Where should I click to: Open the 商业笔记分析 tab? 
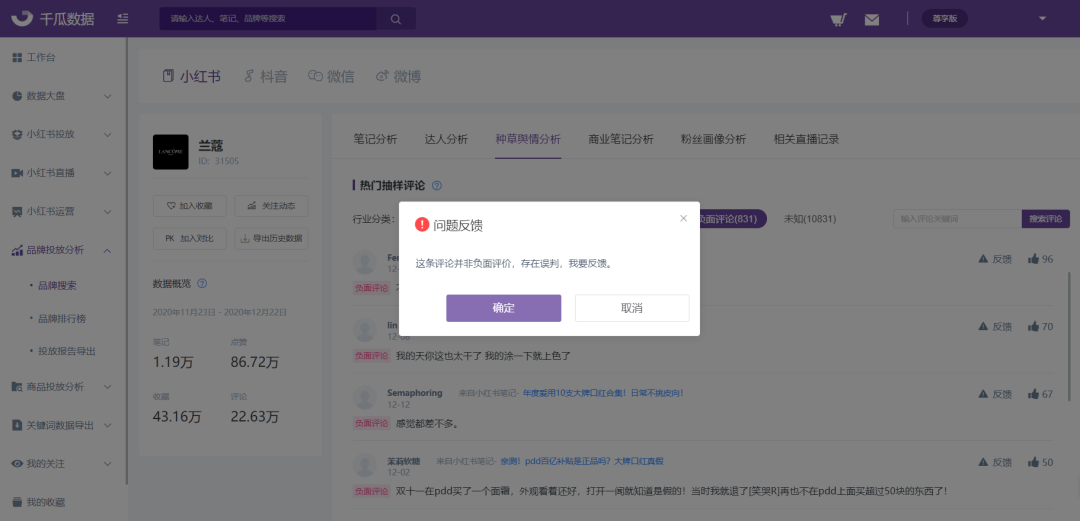pyautogui.click(x=621, y=139)
